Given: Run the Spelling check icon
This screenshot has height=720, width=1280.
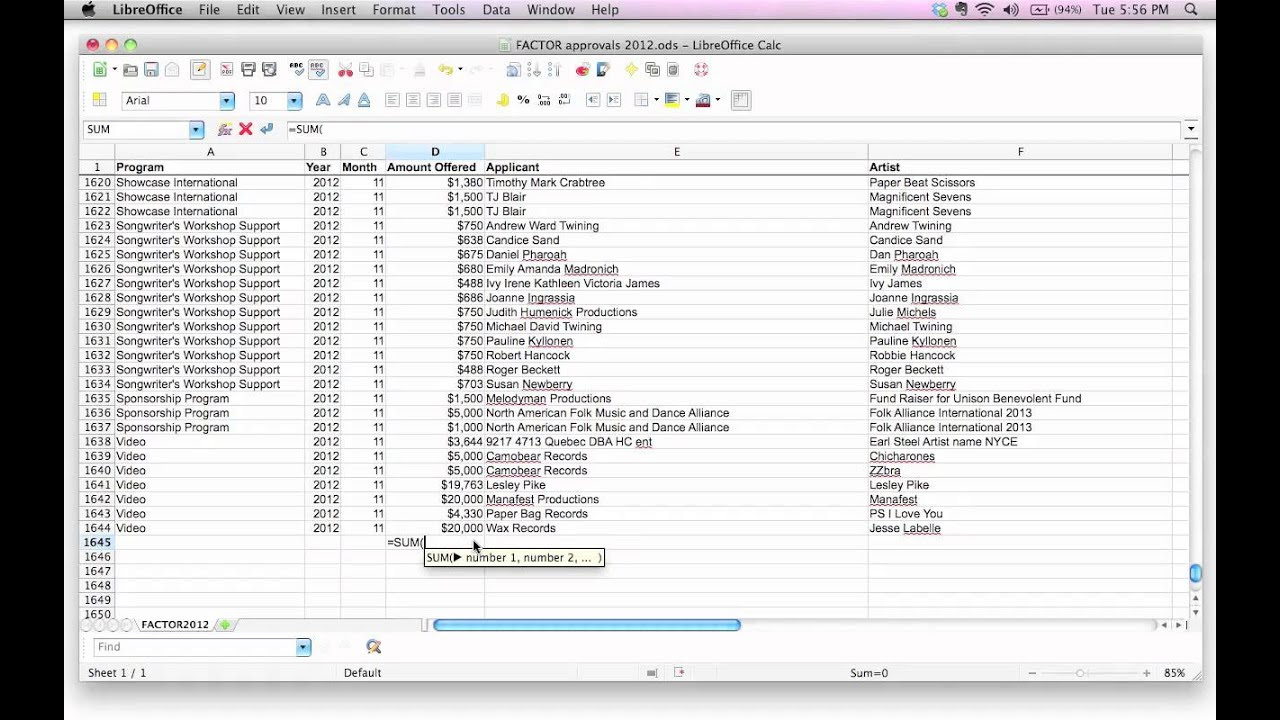Looking at the screenshot, I should click(297, 70).
